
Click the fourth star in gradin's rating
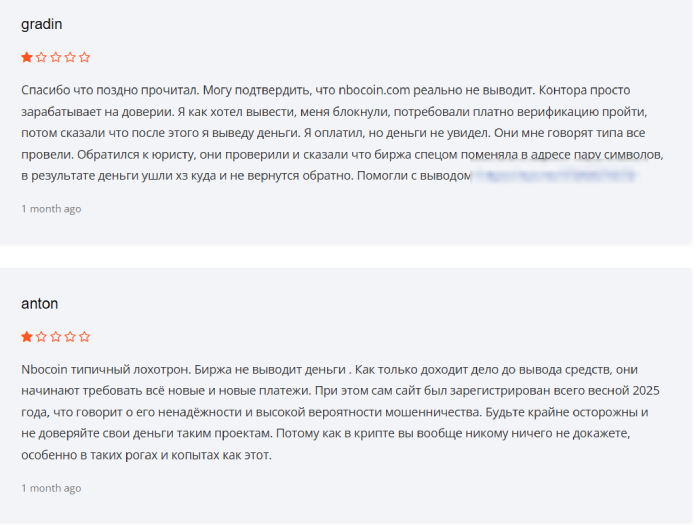[70, 57]
